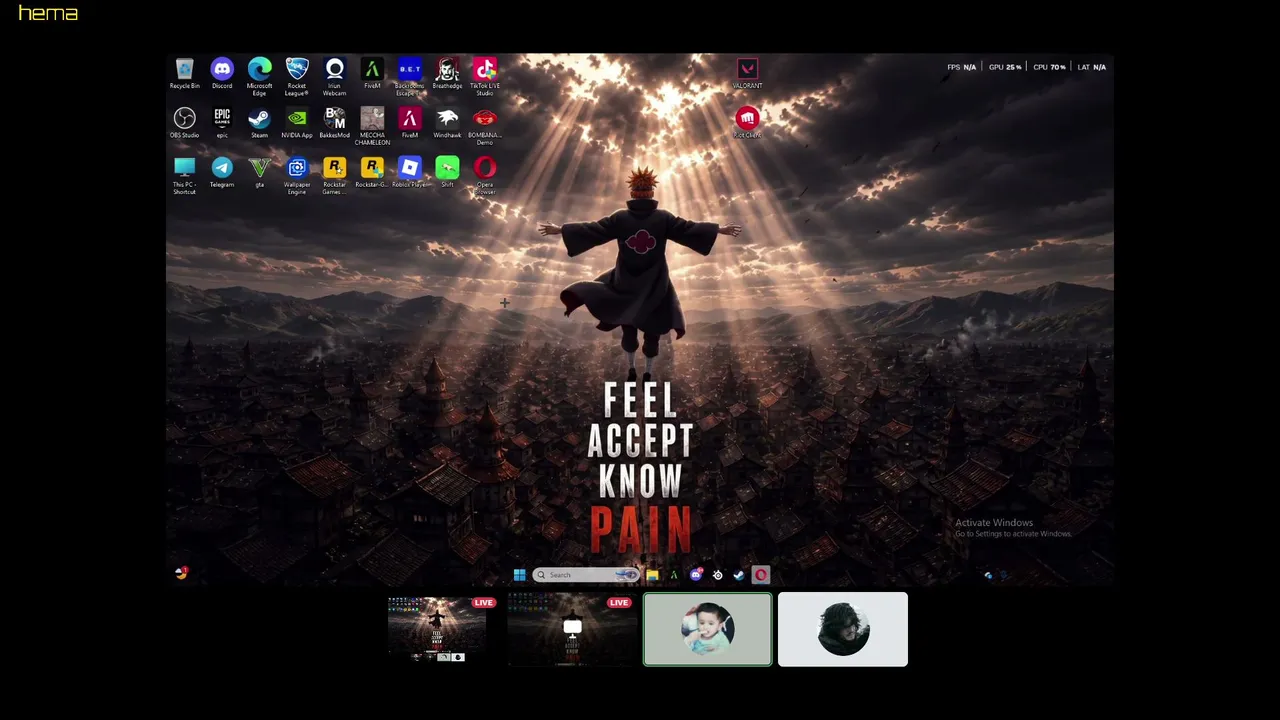Screen dimensions: 1280x720
Task: Open the gta desktop shortcut
Action: 259,172
